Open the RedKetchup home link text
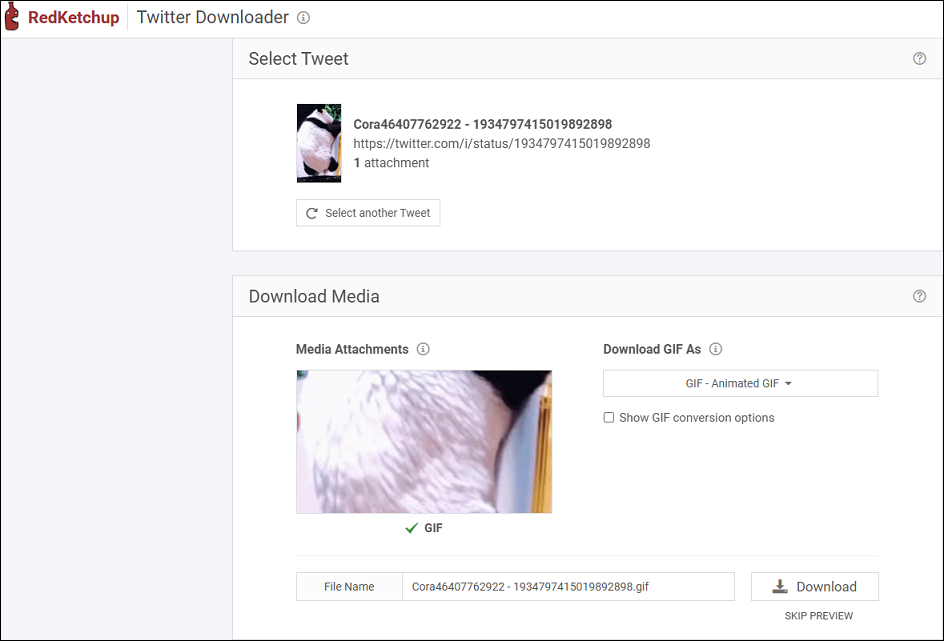Viewport: 944px width, 641px height. (x=73, y=17)
